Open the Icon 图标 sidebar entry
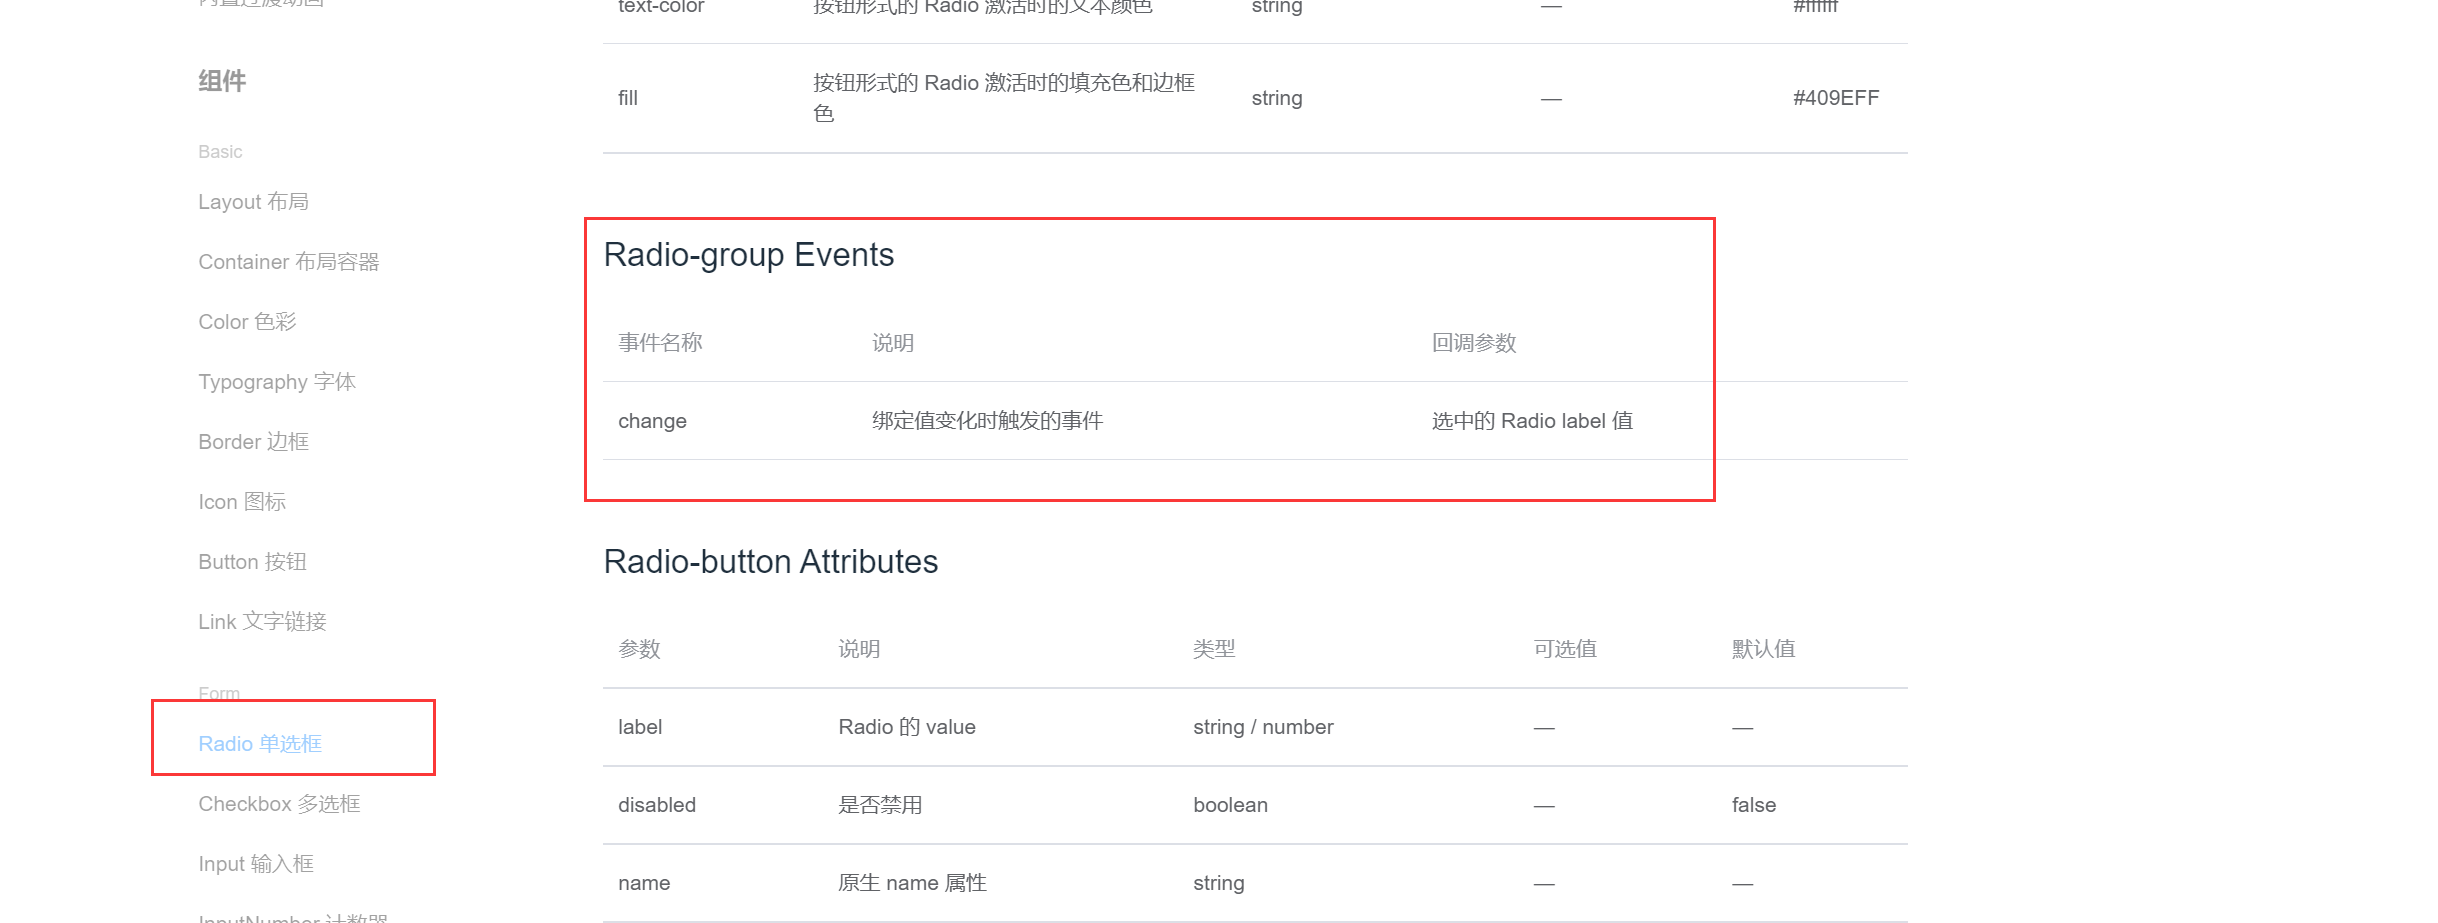 tap(241, 502)
